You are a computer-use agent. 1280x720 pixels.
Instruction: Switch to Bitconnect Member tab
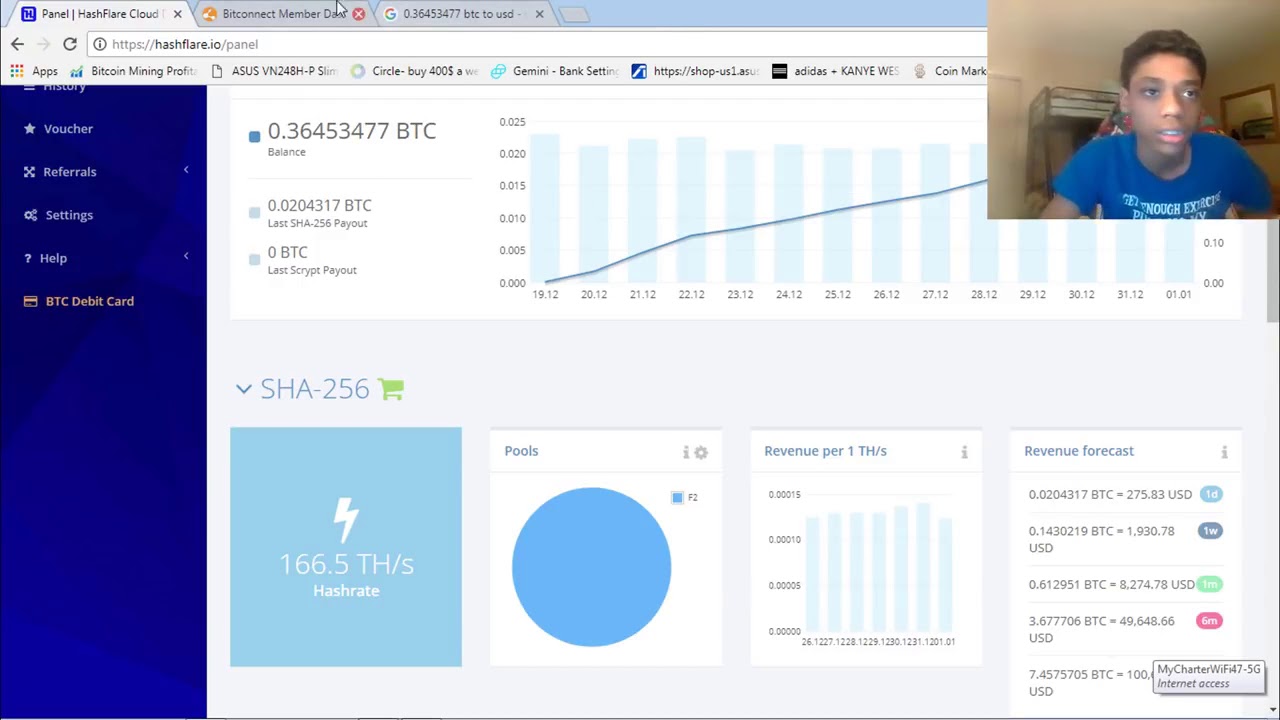283,14
